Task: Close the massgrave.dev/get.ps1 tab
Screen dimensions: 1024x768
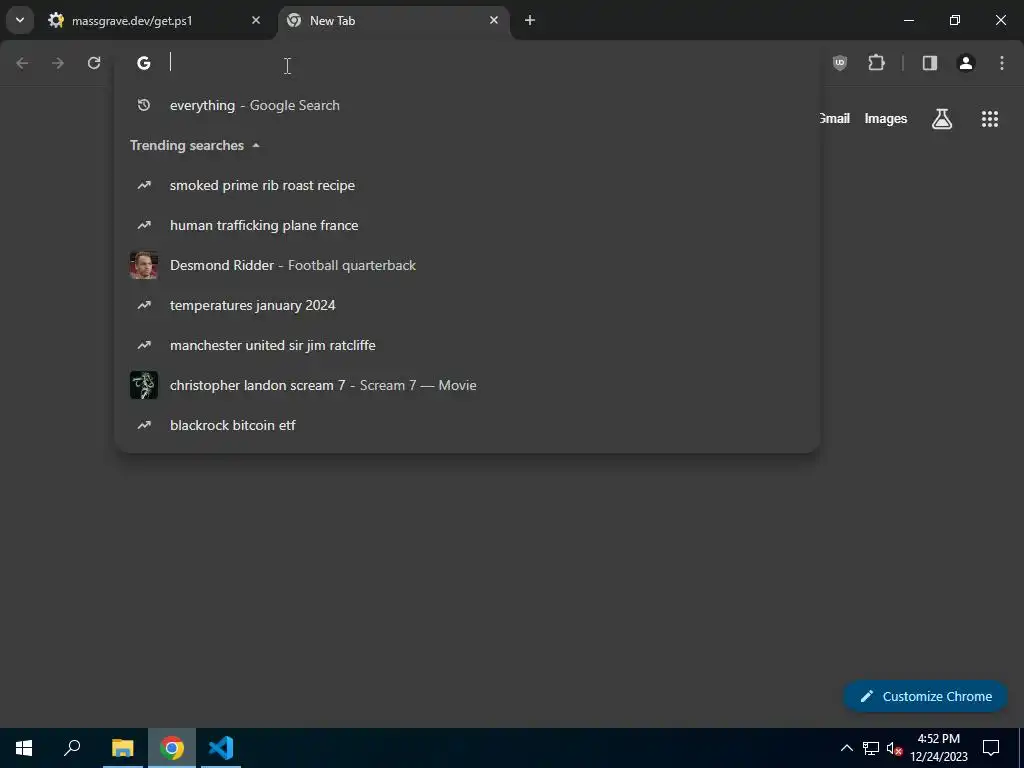Action: 256,20
